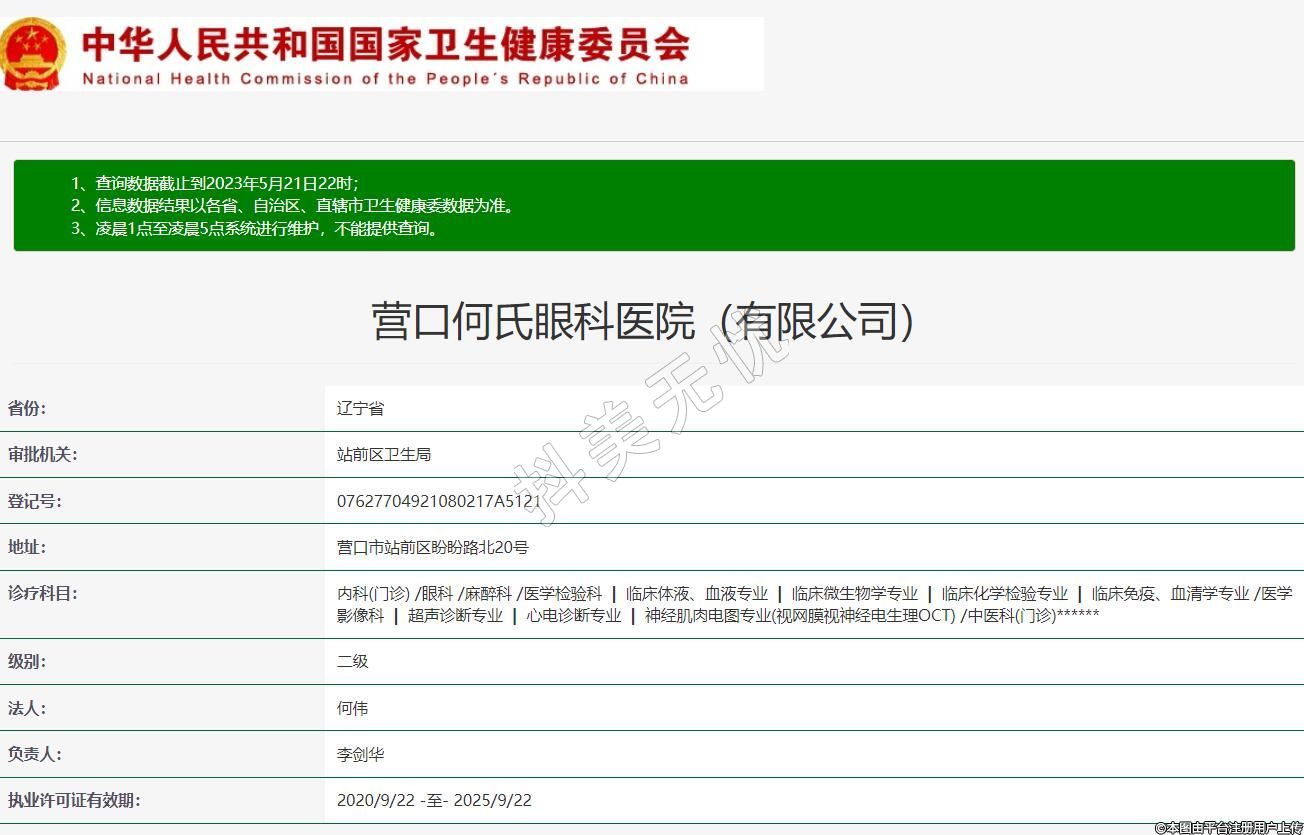
Task: Click the 诊疗科目 row label
Action: (43, 593)
